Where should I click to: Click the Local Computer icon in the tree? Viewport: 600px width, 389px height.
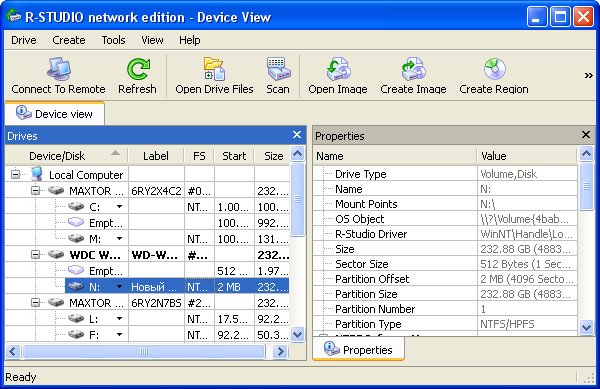pyautogui.click(x=37, y=174)
